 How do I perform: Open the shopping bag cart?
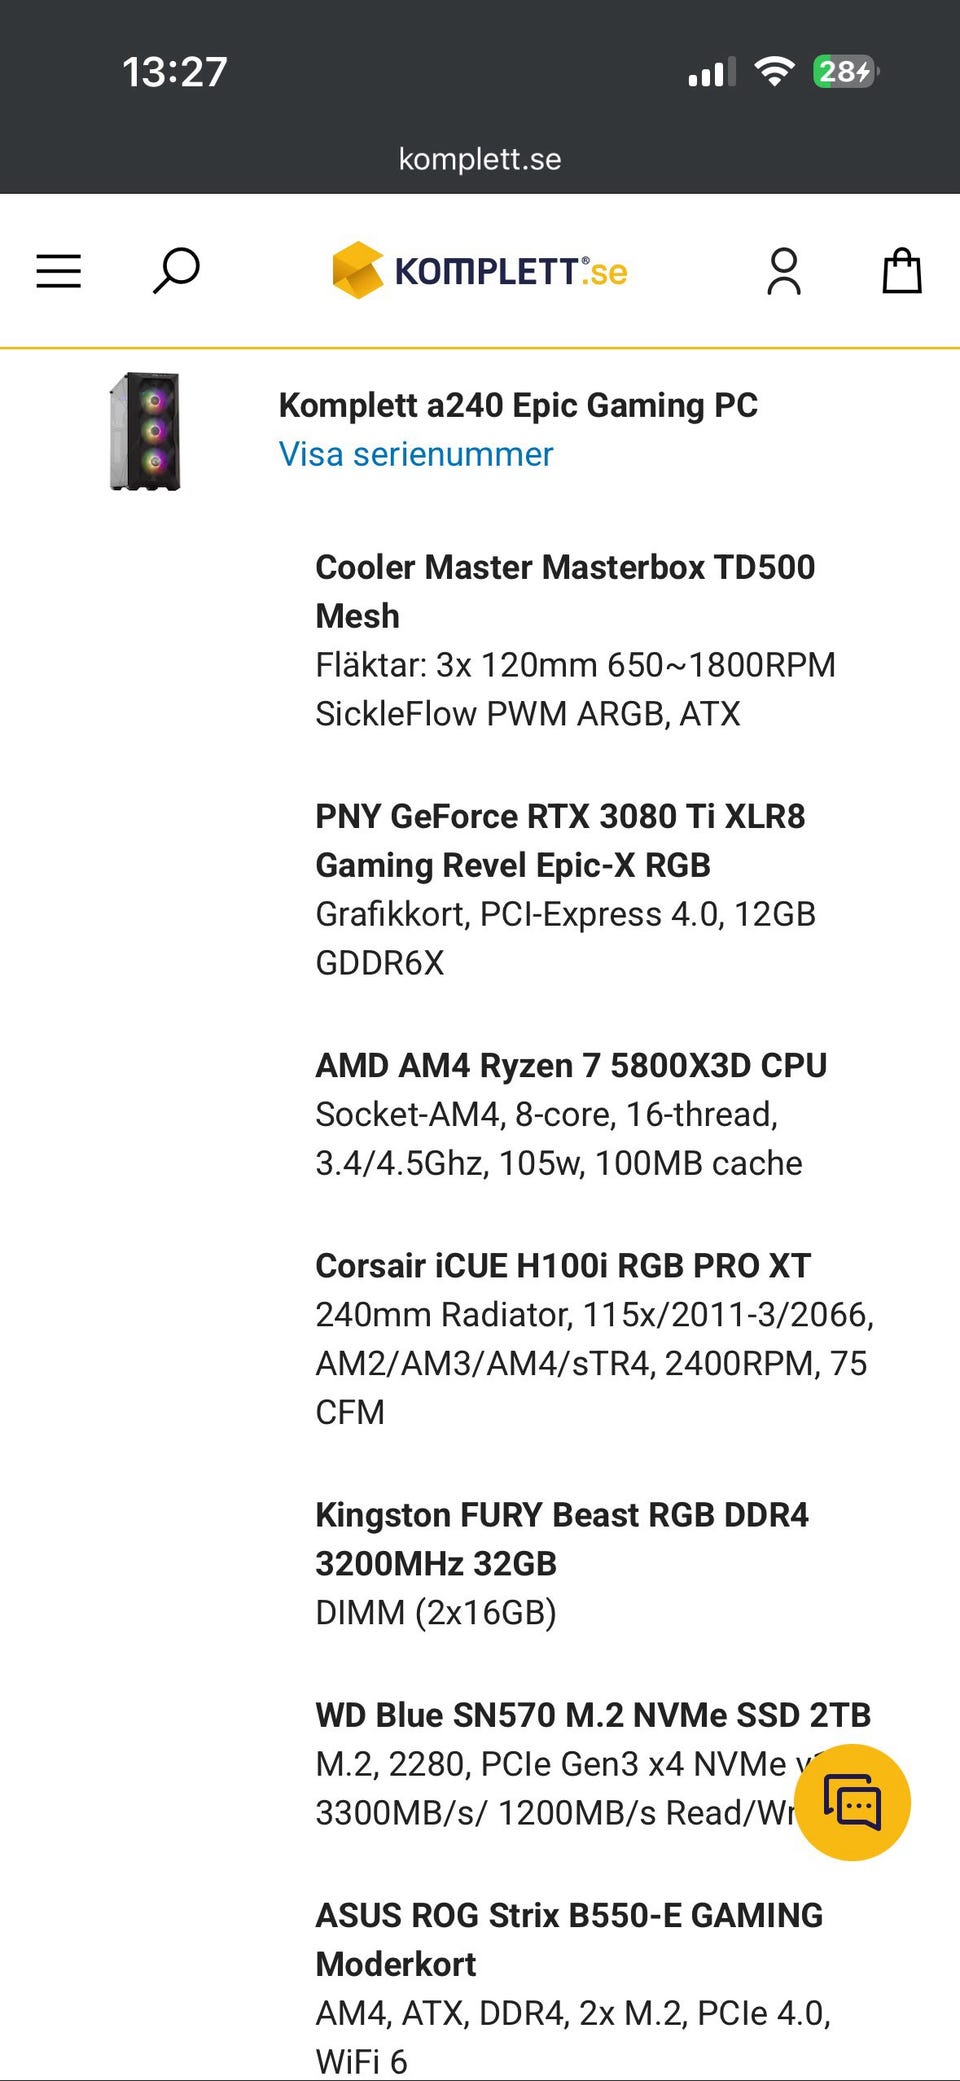click(901, 271)
